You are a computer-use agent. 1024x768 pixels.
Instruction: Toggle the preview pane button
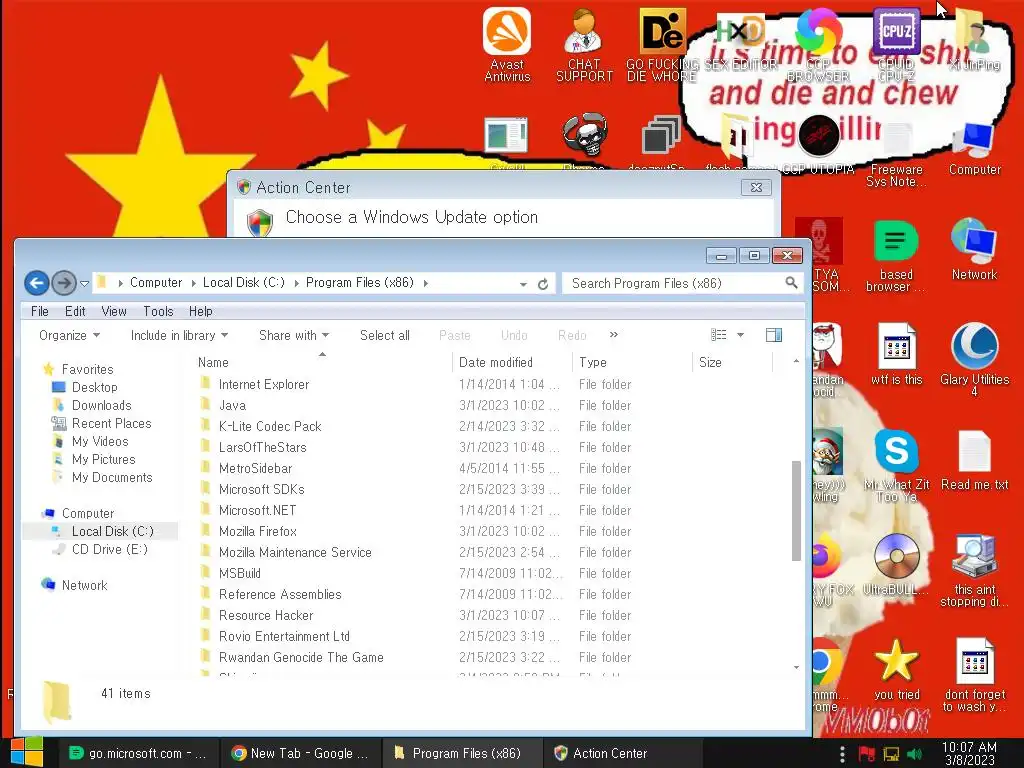coord(774,335)
